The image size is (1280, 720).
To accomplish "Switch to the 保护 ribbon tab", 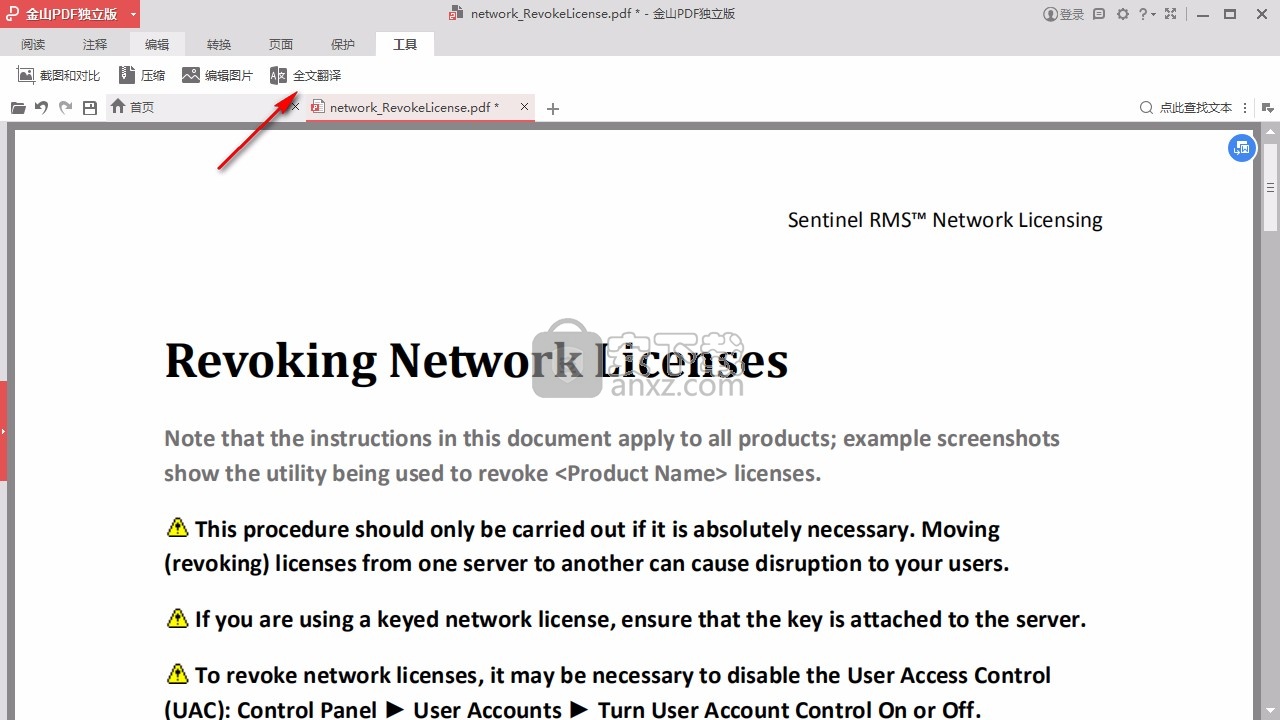I will point(343,45).
